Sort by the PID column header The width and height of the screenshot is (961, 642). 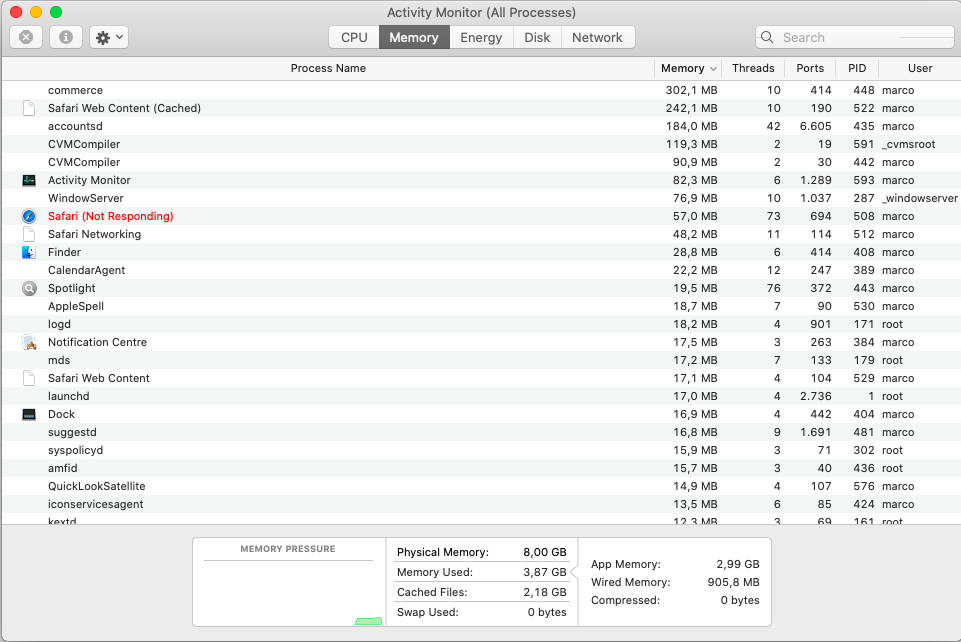[x=857, y=68]
